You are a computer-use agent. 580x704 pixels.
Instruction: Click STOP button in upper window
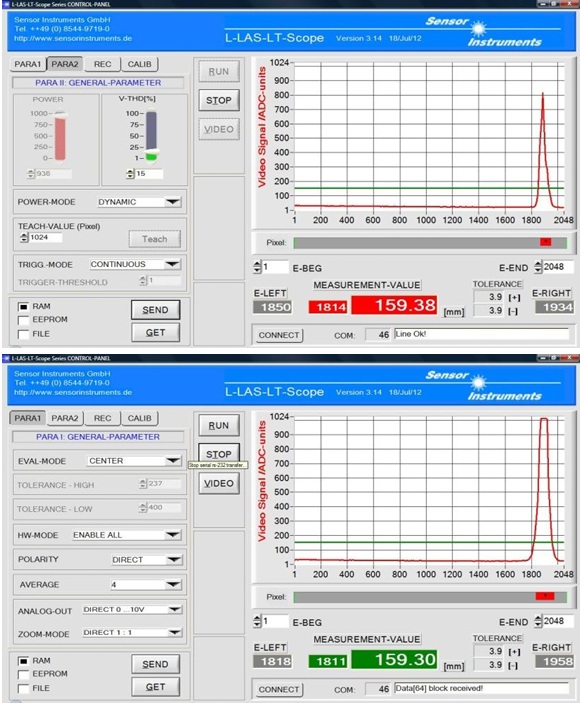tap(219, 101)
